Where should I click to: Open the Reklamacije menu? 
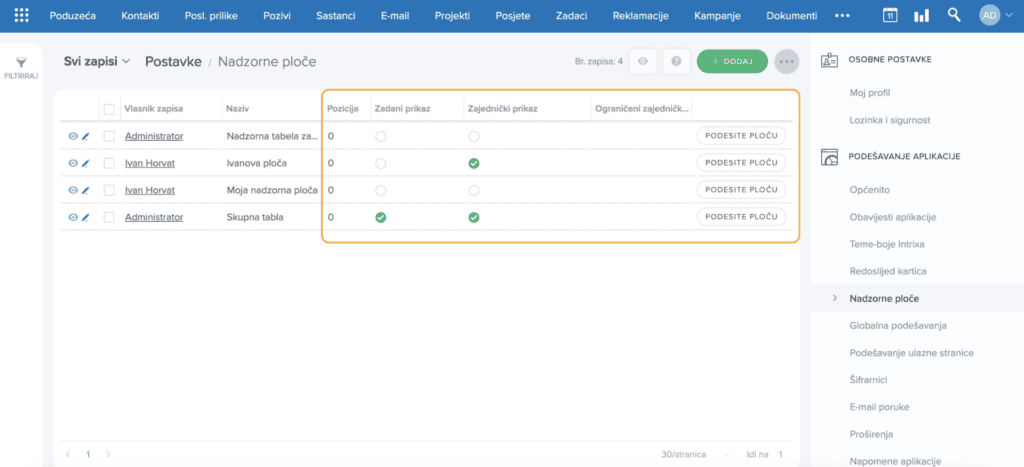click(641, 16)
